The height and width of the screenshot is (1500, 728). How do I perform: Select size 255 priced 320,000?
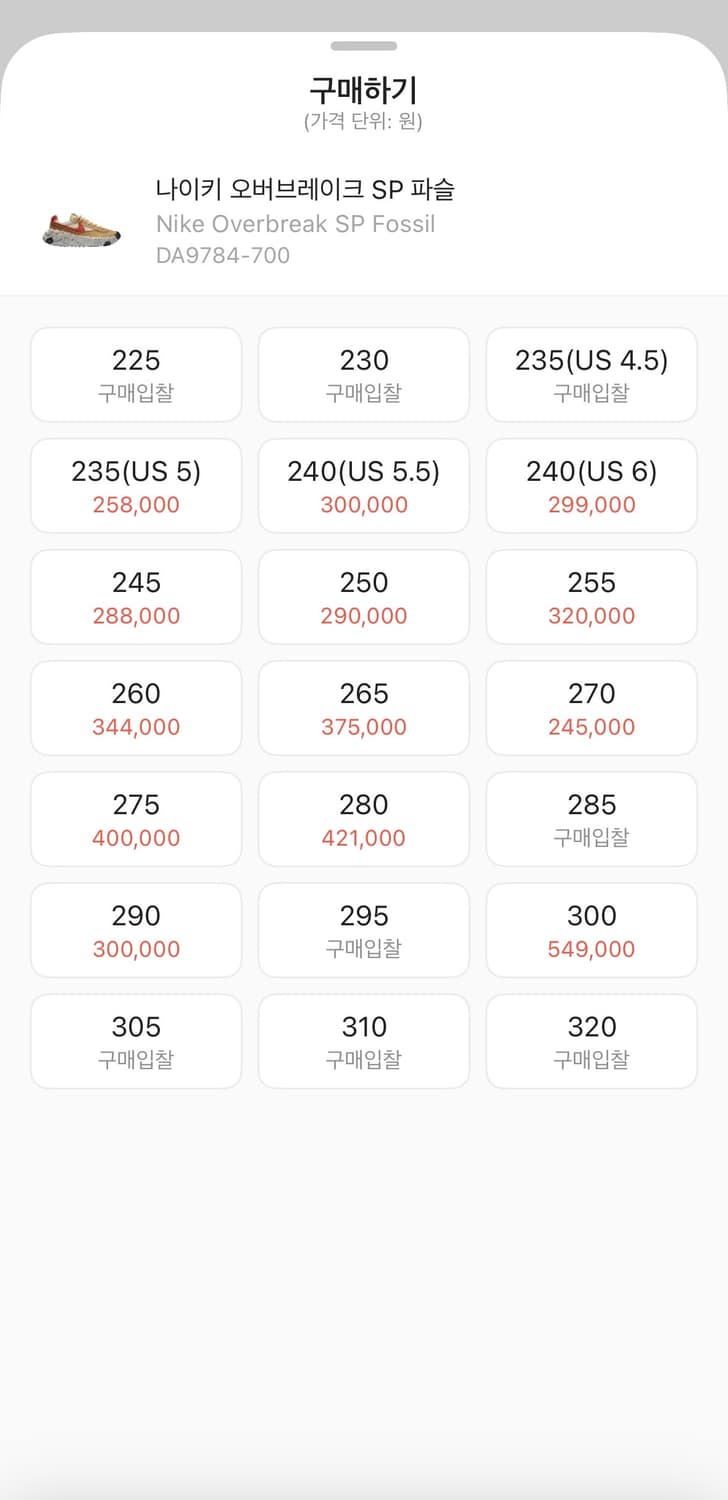coord(591,597)
